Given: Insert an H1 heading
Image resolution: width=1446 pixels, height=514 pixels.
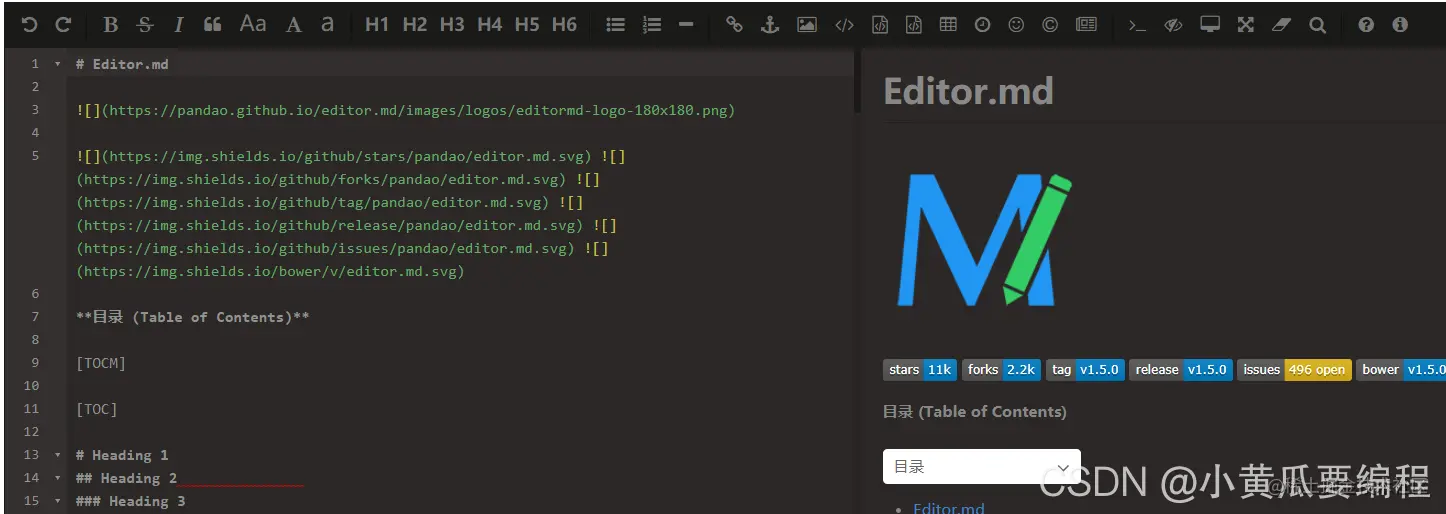Looking at the screenshot, I should coord(377,25).
